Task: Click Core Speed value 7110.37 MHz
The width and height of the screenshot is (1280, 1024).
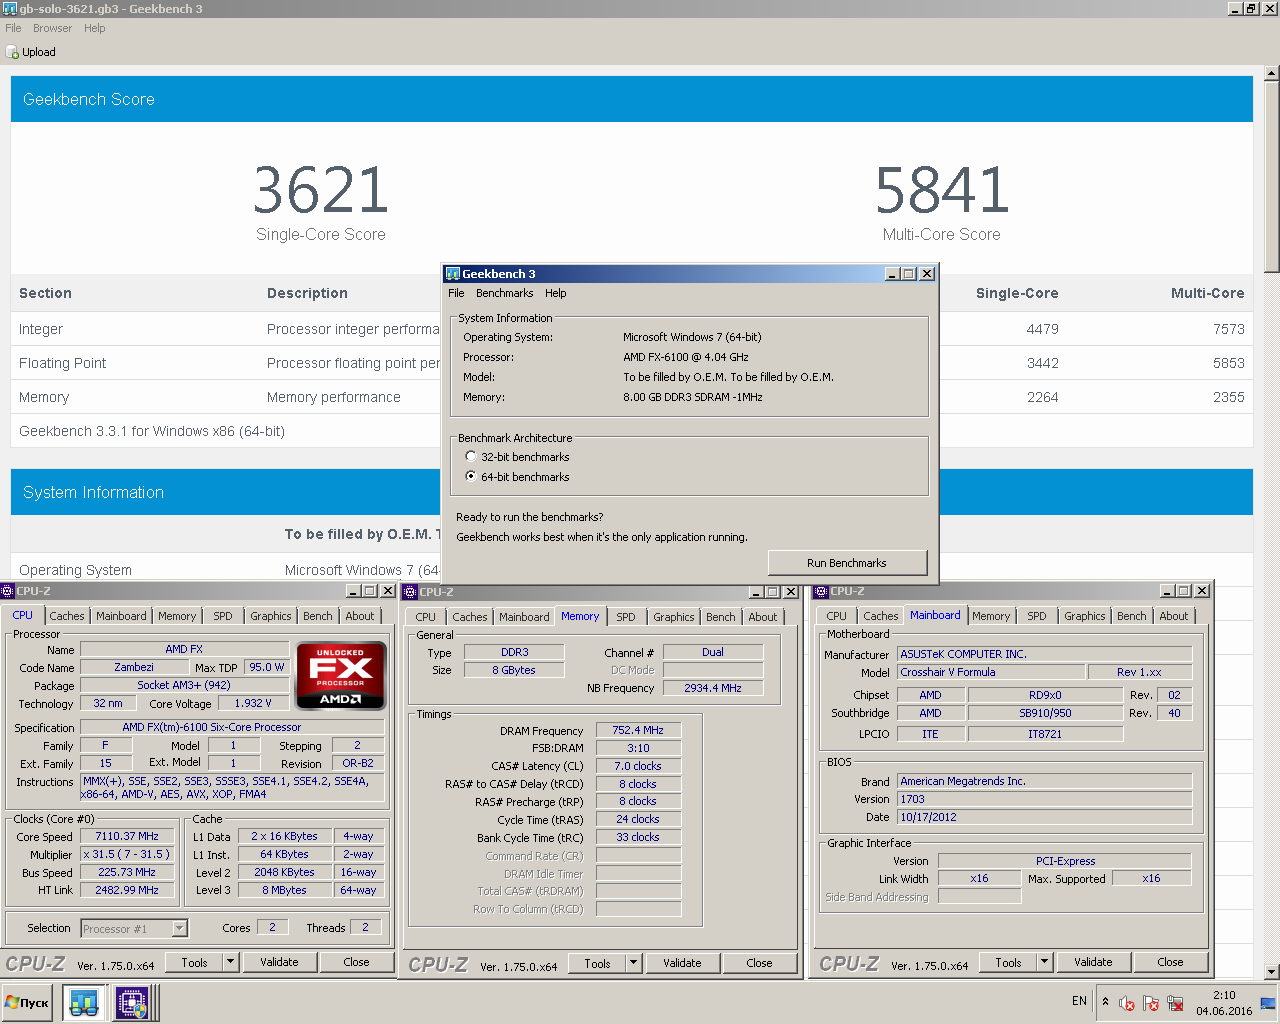Action: coord(127,836)
